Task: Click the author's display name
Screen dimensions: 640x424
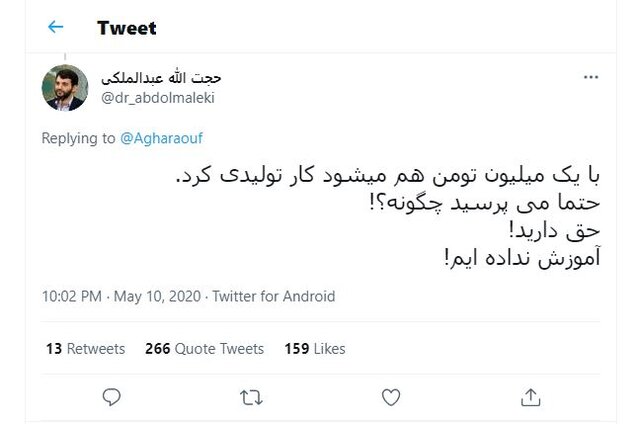Action: pyautogui.click(x=161, y=78)
